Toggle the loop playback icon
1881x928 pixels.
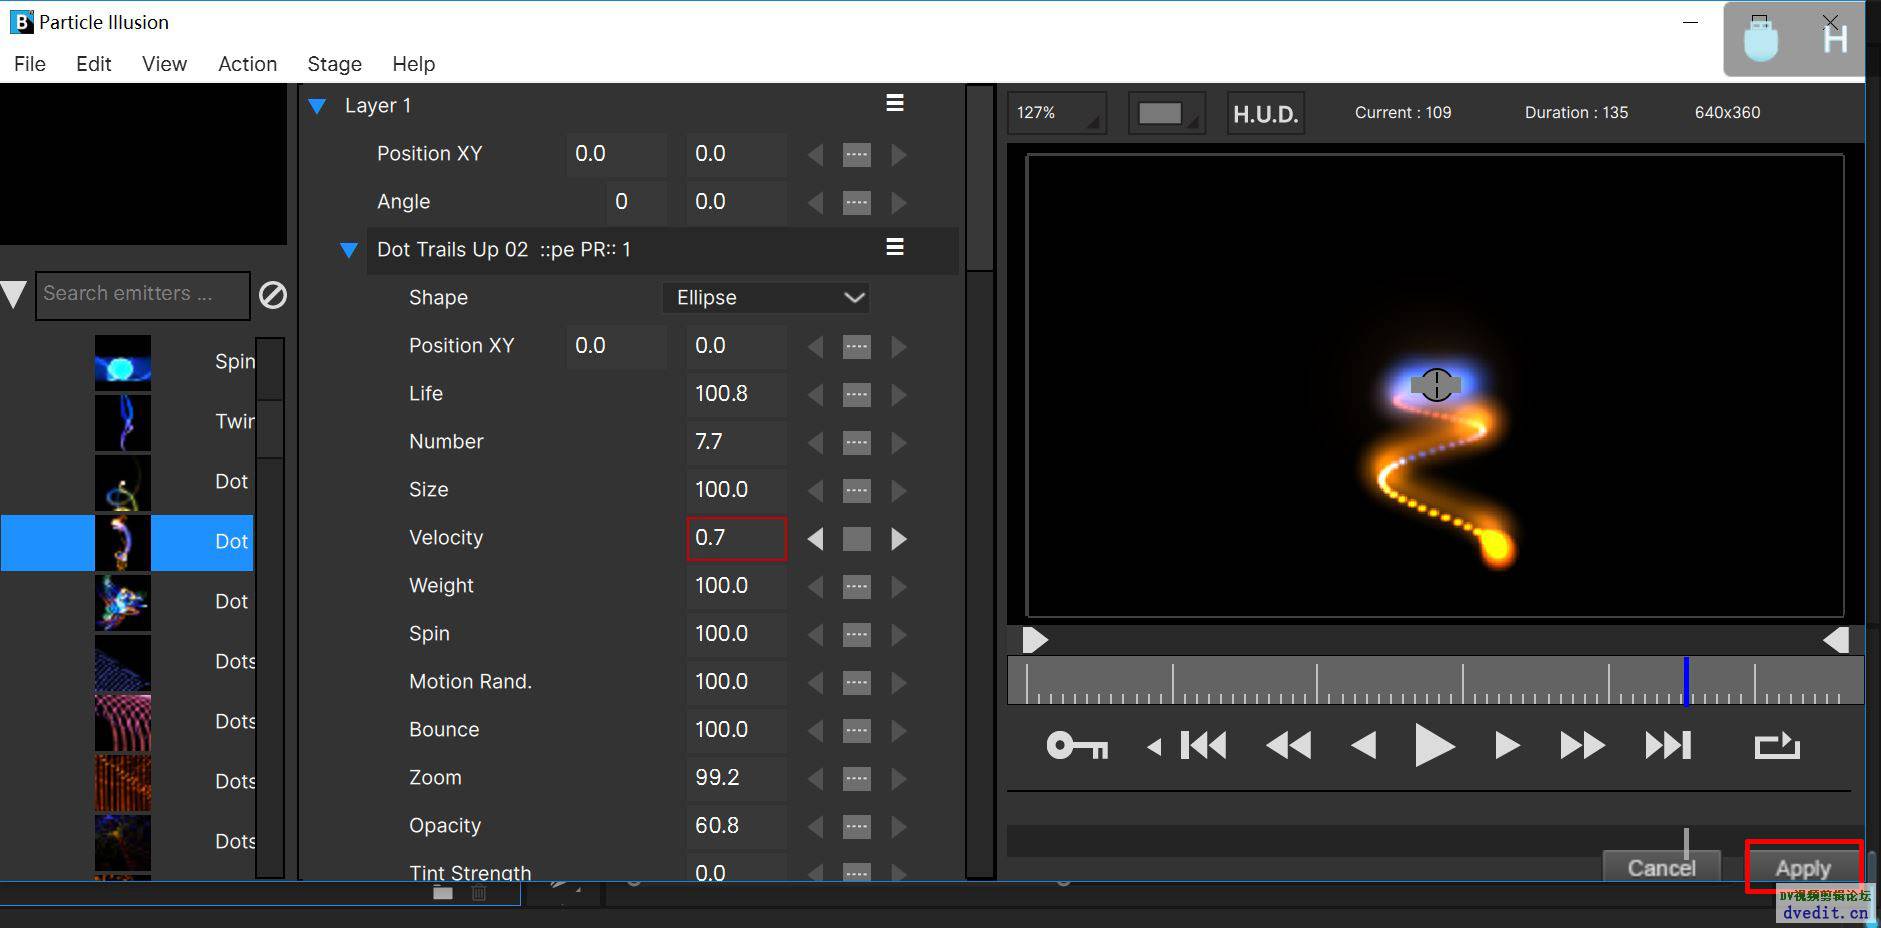coord(1776,746)
